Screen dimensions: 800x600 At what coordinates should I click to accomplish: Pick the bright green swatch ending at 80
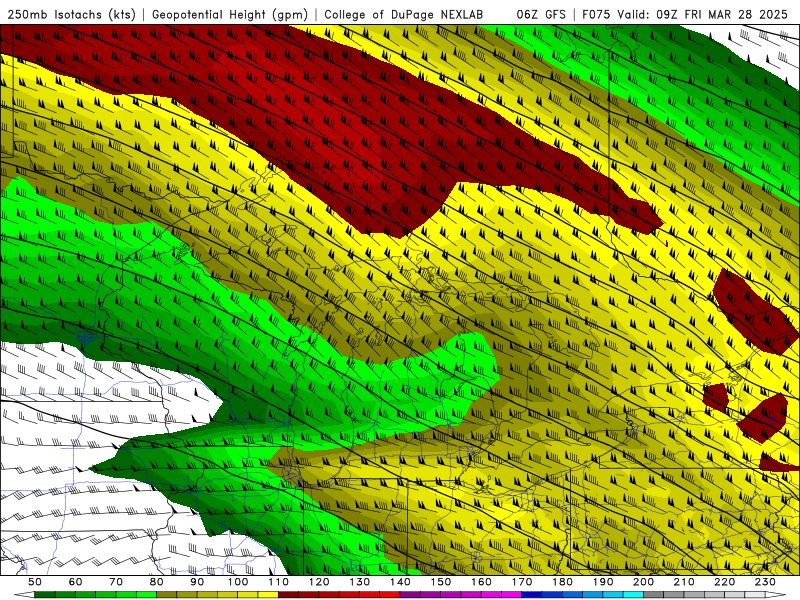coord(146,594)
